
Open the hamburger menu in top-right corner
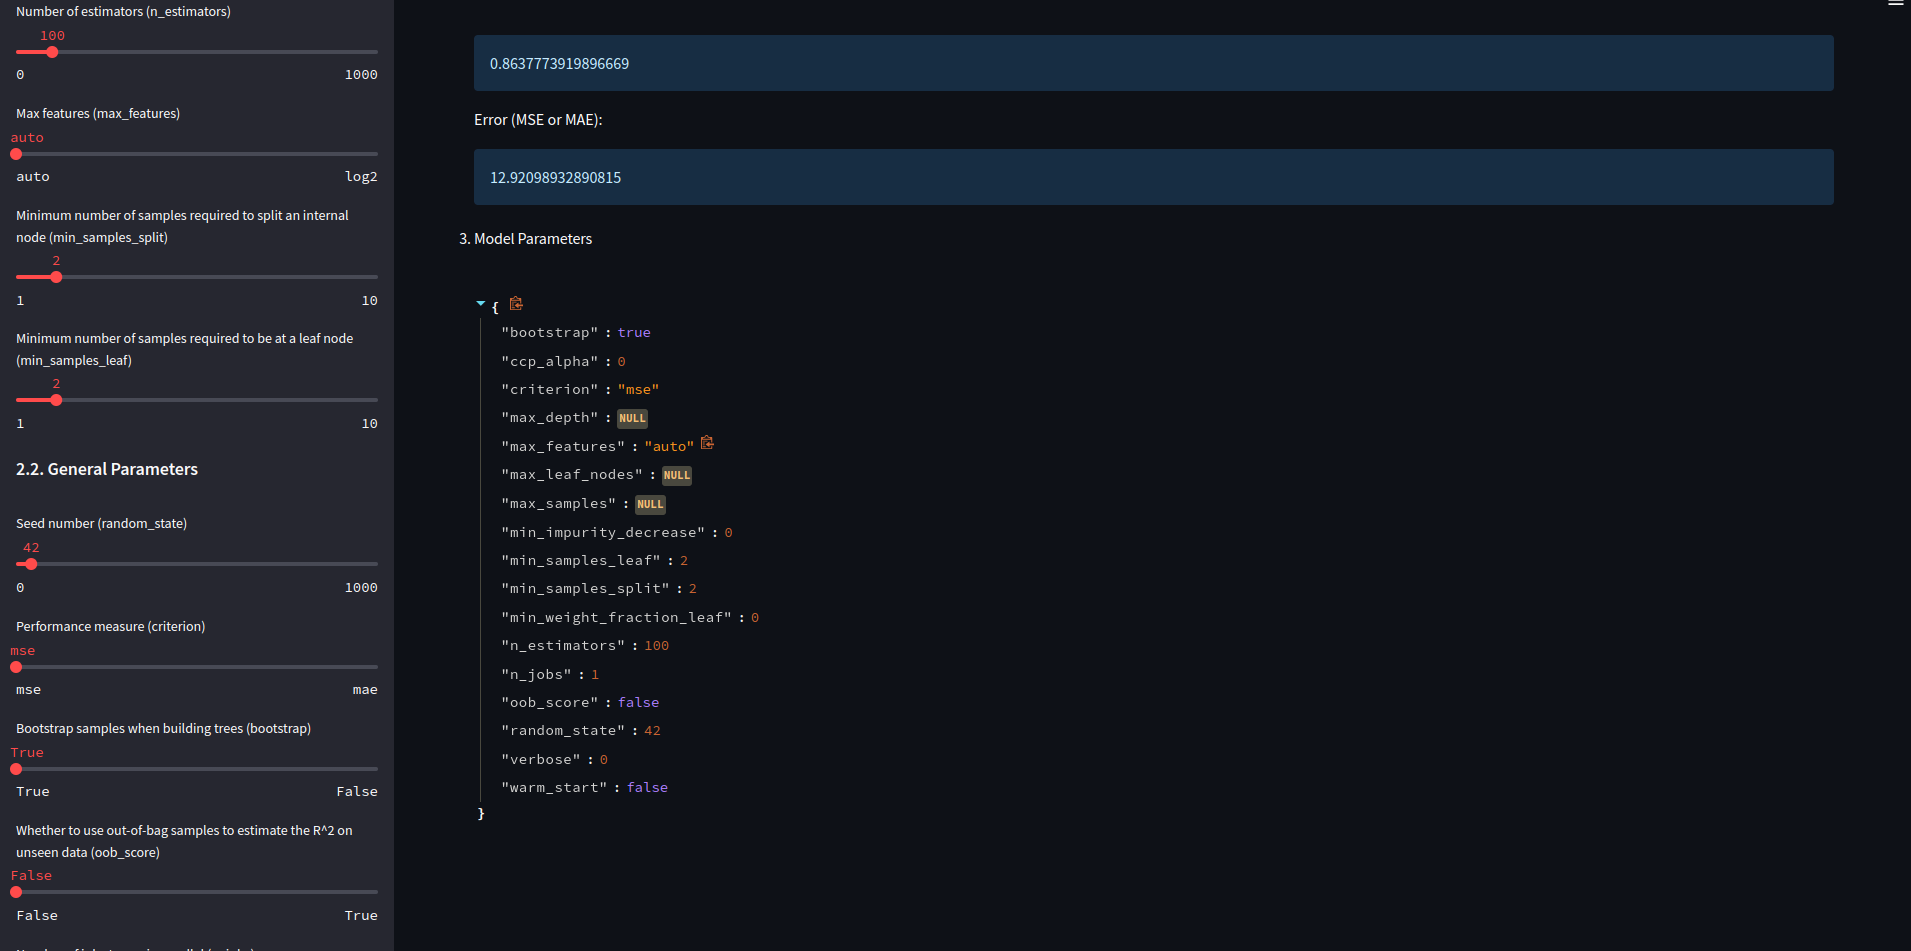1895,5
